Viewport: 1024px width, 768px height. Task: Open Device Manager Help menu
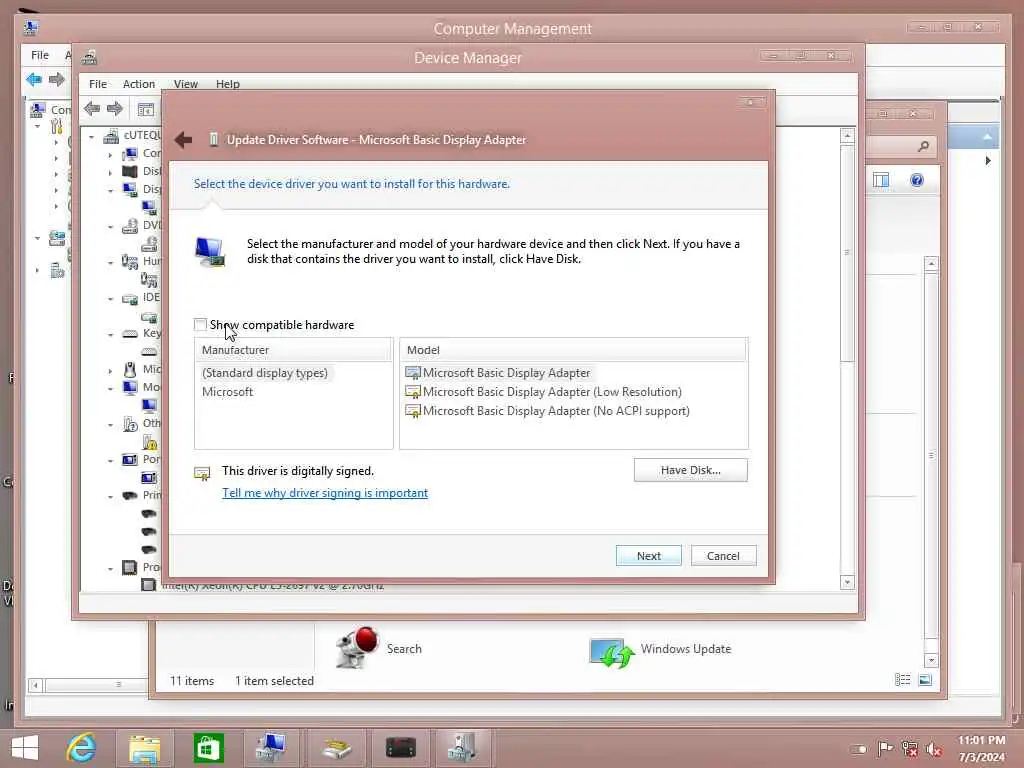(228, 84)
